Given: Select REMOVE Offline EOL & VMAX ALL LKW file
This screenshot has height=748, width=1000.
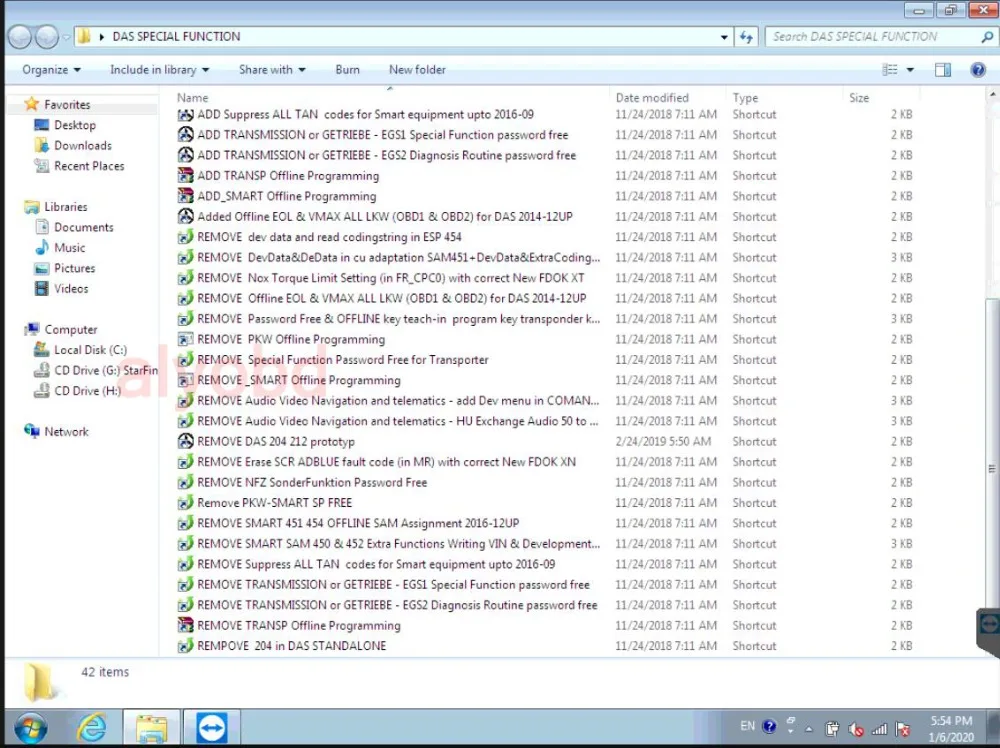Looking at the screenshot, I should [x=392, y=298].
